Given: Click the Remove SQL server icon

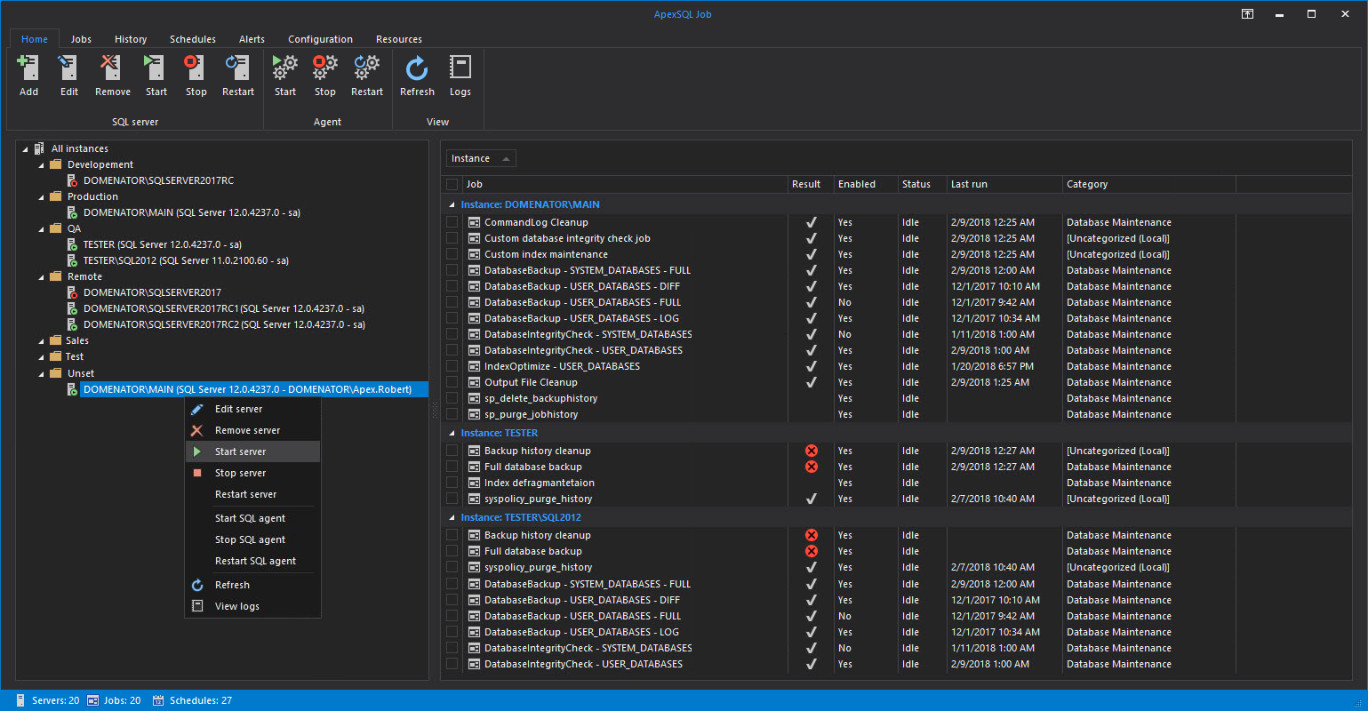Looking at the screenshot, I should pos(112,67).
